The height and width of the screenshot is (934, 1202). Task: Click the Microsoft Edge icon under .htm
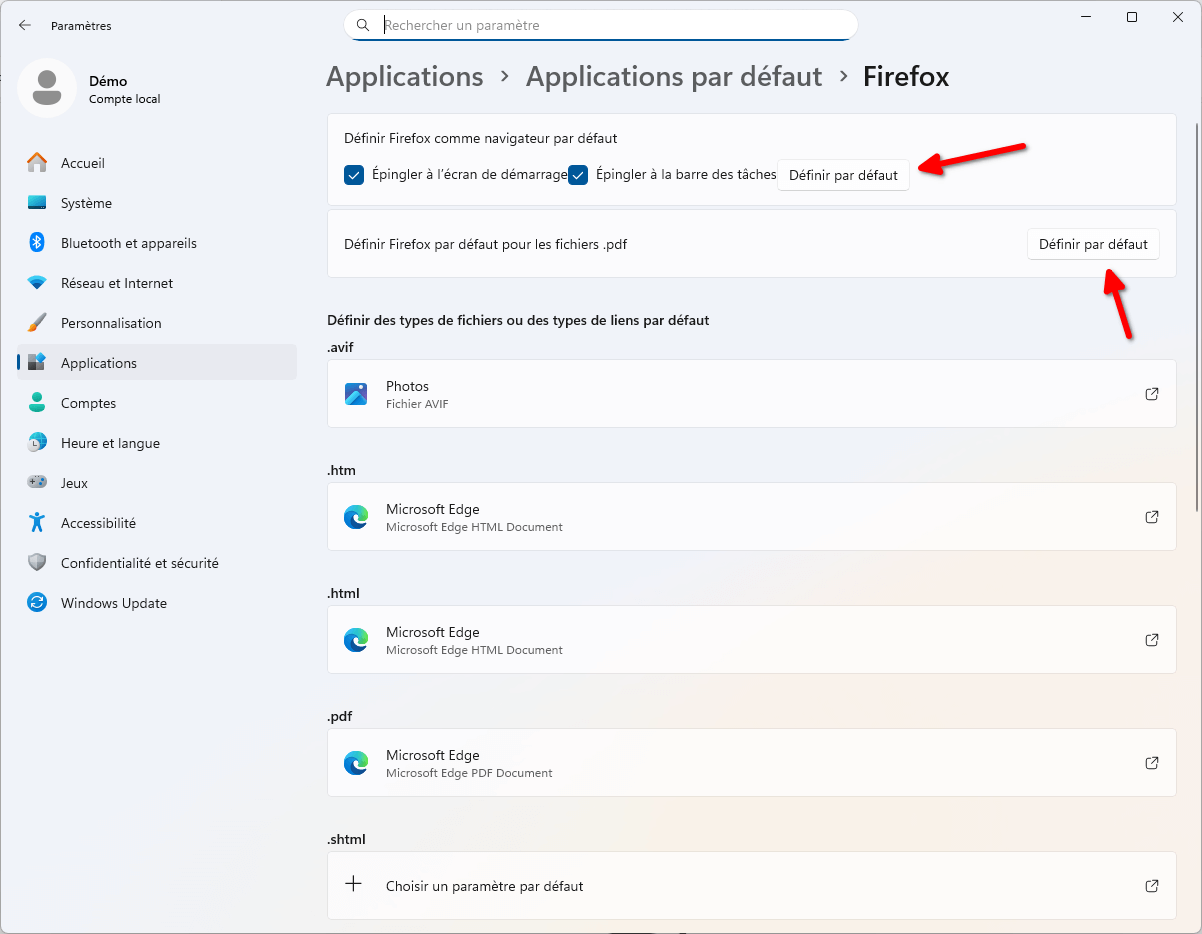click(x=356, y=517)
